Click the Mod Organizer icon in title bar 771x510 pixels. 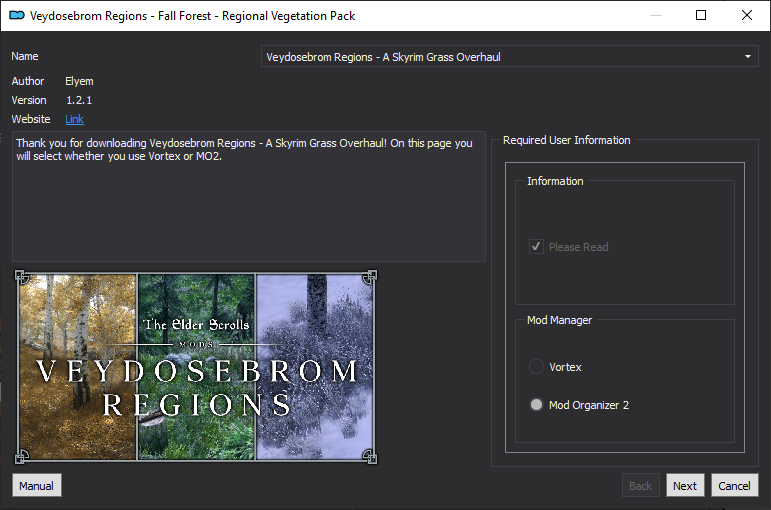(x=17, y=16)
